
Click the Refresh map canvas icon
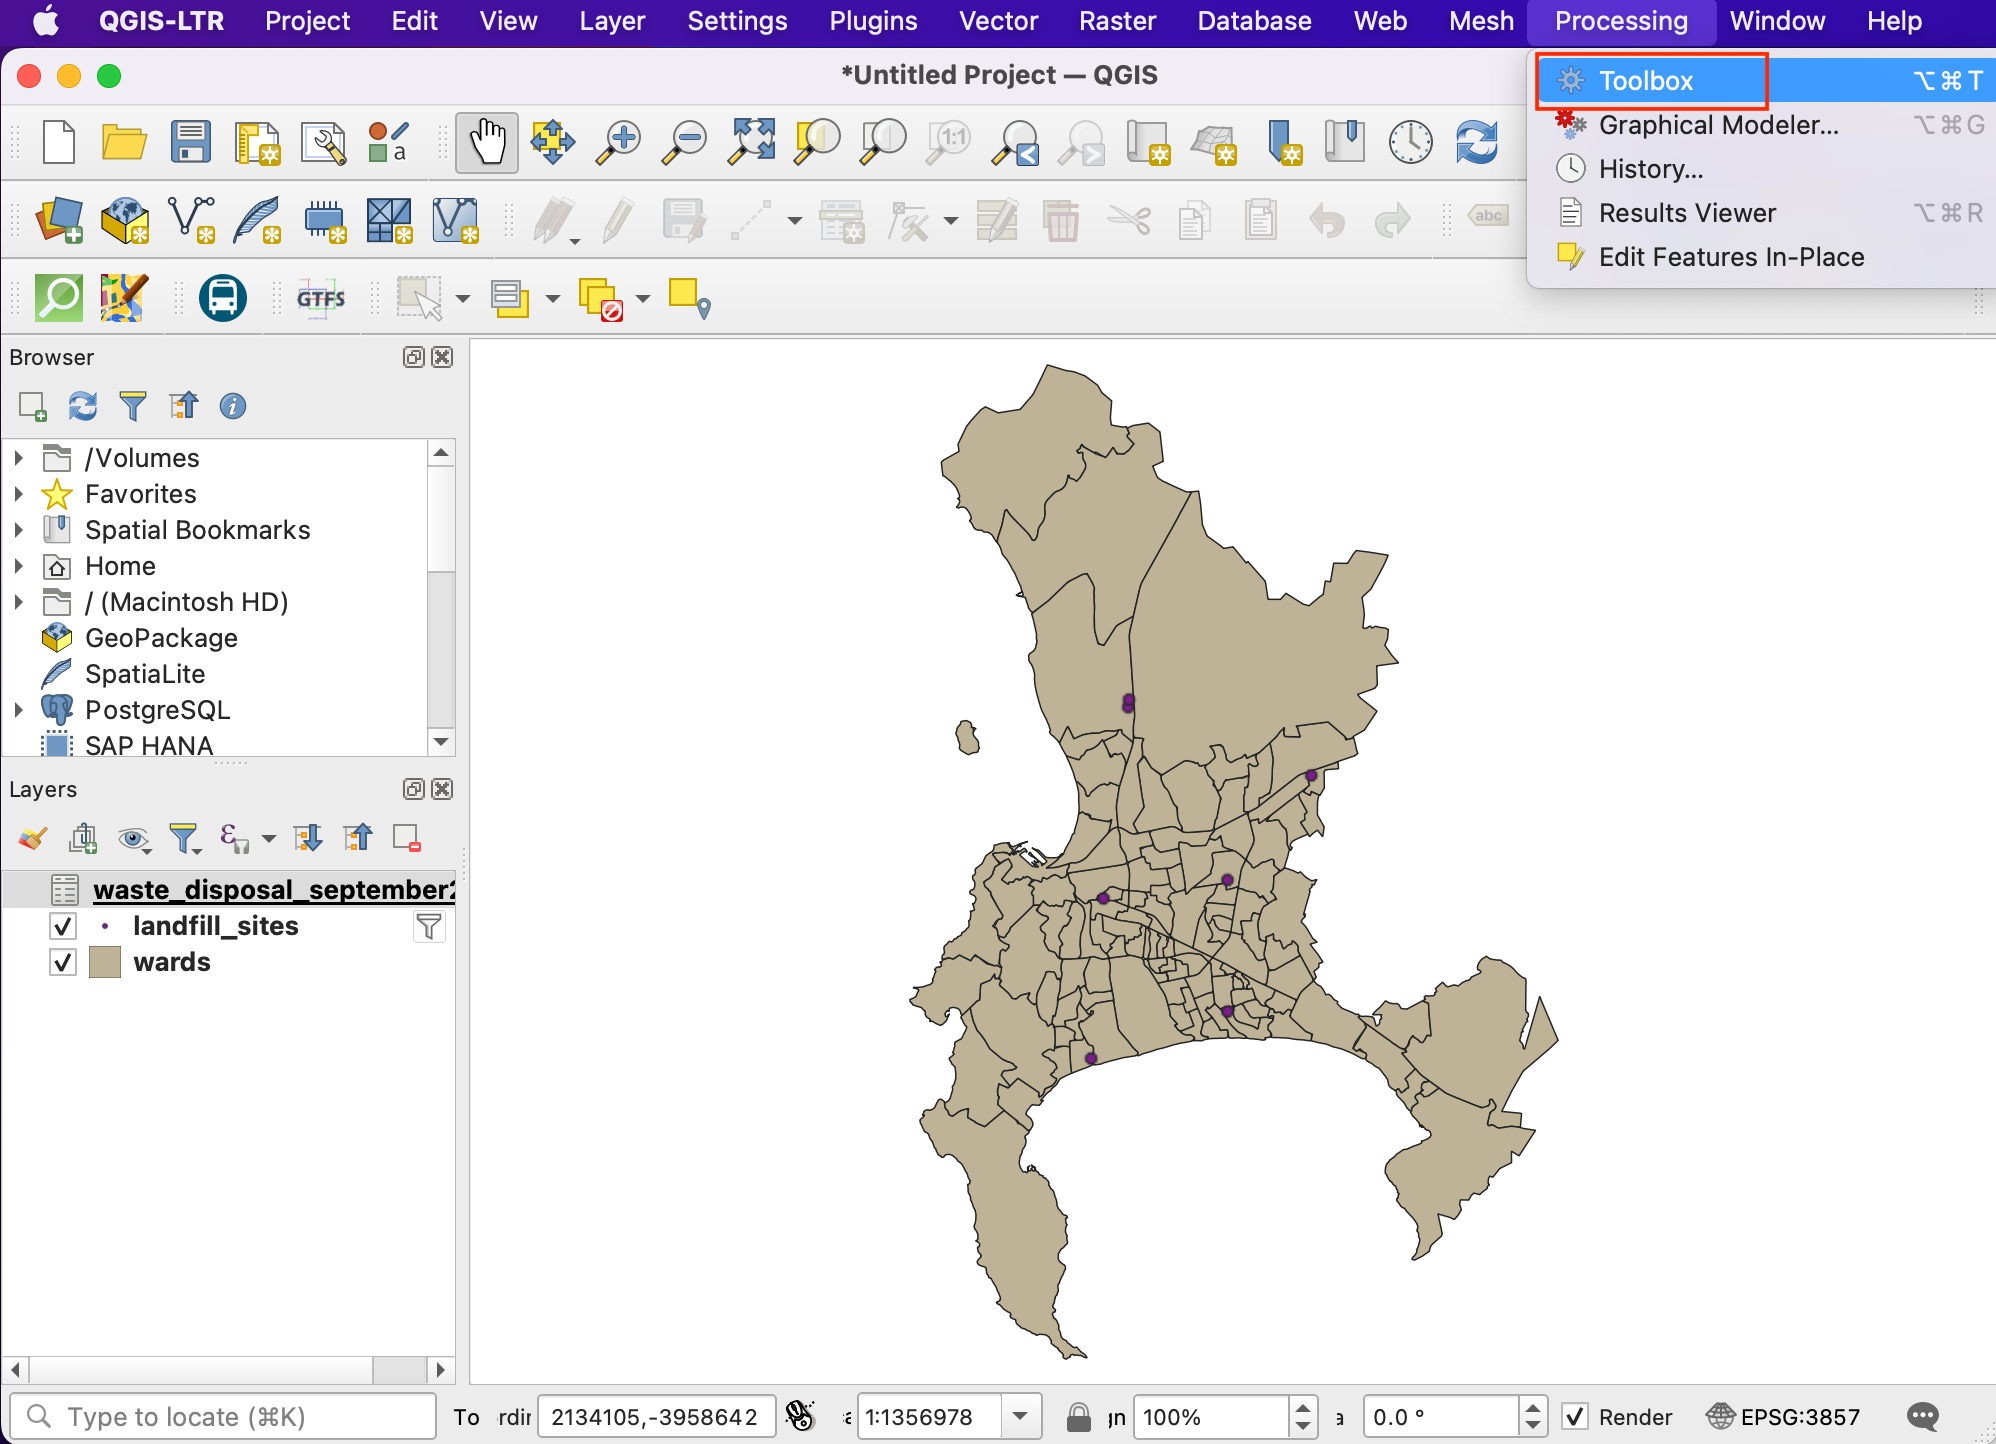tap(1476, 142)
